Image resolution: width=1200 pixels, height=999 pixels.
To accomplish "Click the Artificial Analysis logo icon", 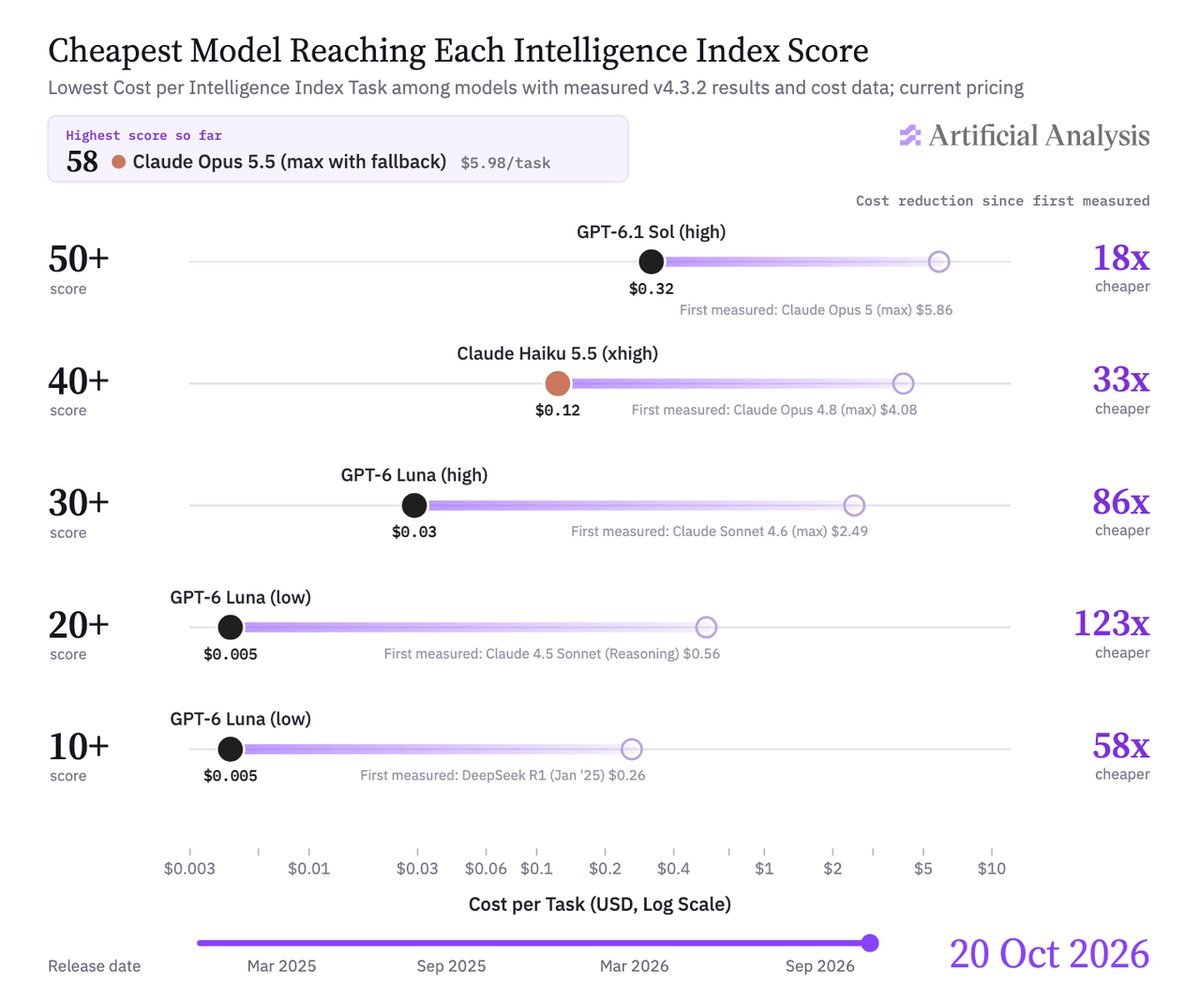I will click(910, 136).
